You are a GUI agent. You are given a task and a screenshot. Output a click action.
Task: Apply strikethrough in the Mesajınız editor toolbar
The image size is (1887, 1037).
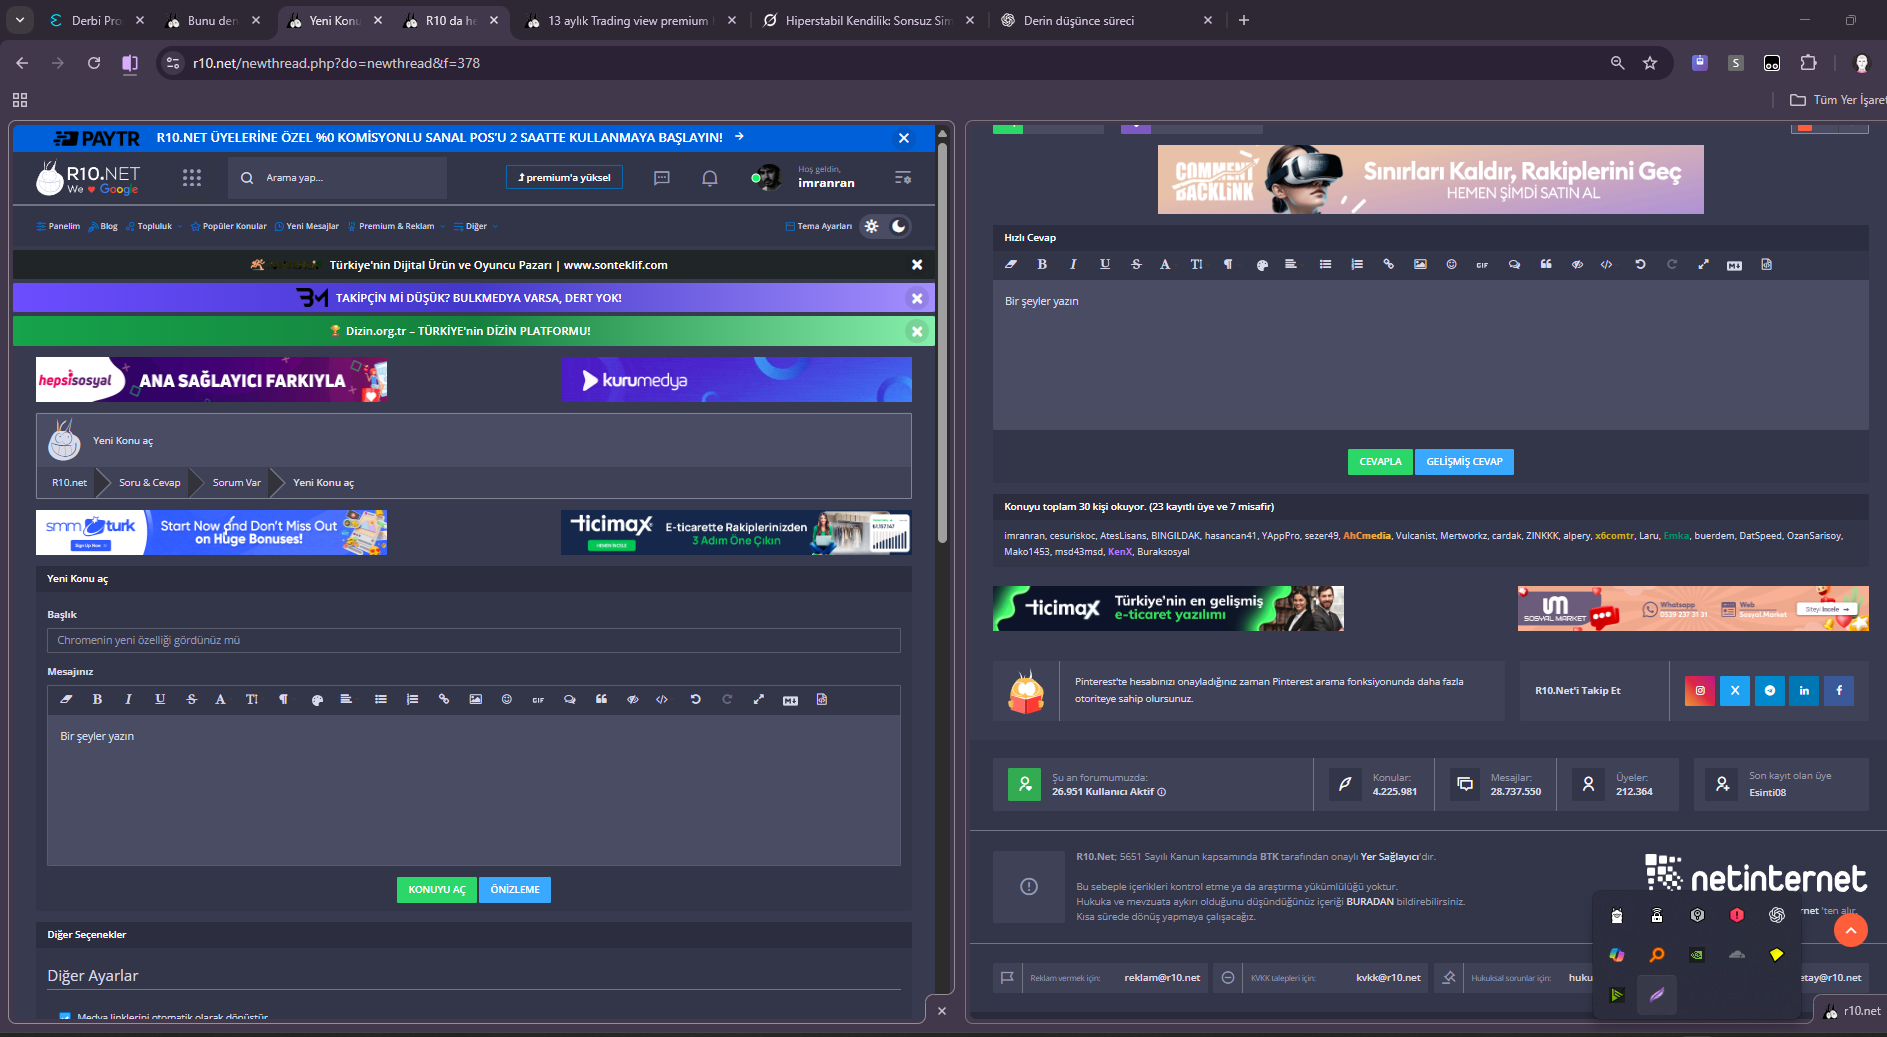[x=192, y=700]
